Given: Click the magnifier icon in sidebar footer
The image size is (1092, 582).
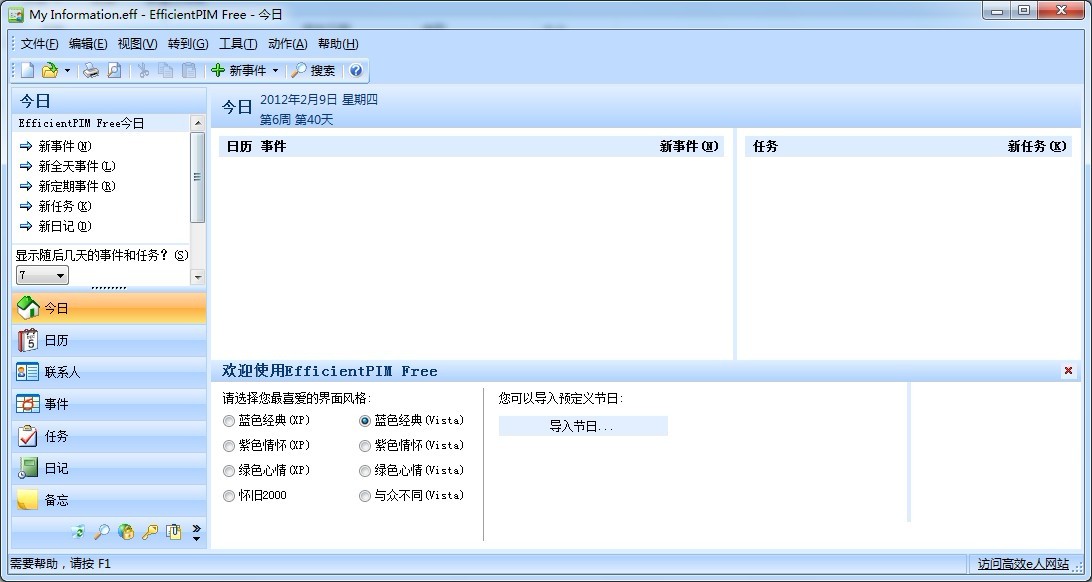Looking at the screenshot, I should 102,532.
